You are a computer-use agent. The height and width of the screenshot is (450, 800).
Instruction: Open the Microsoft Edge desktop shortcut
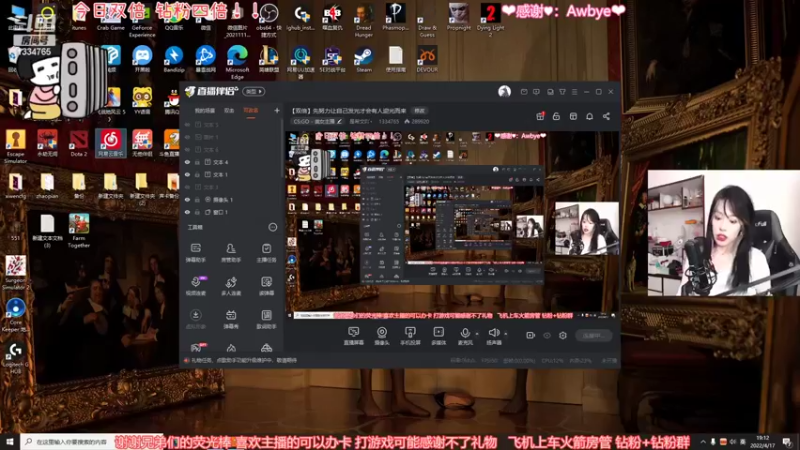pyautogui.click(x=237, y=62)
